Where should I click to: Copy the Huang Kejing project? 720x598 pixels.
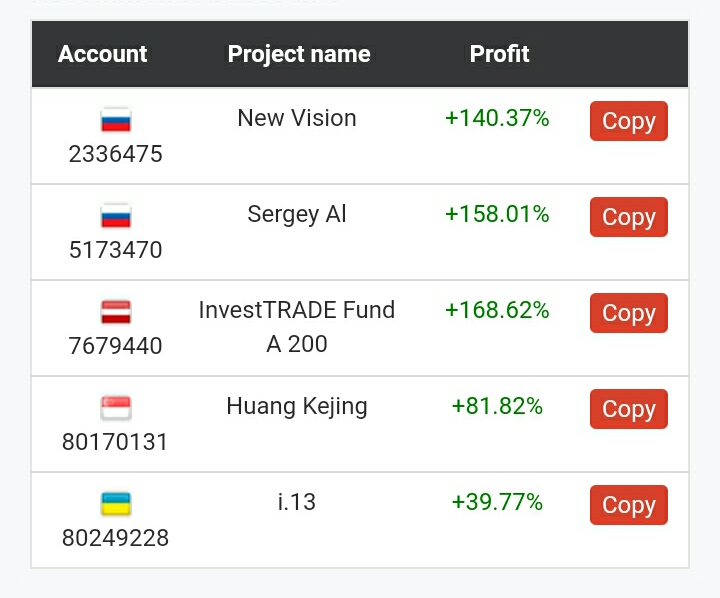click(x=629, y=409)
